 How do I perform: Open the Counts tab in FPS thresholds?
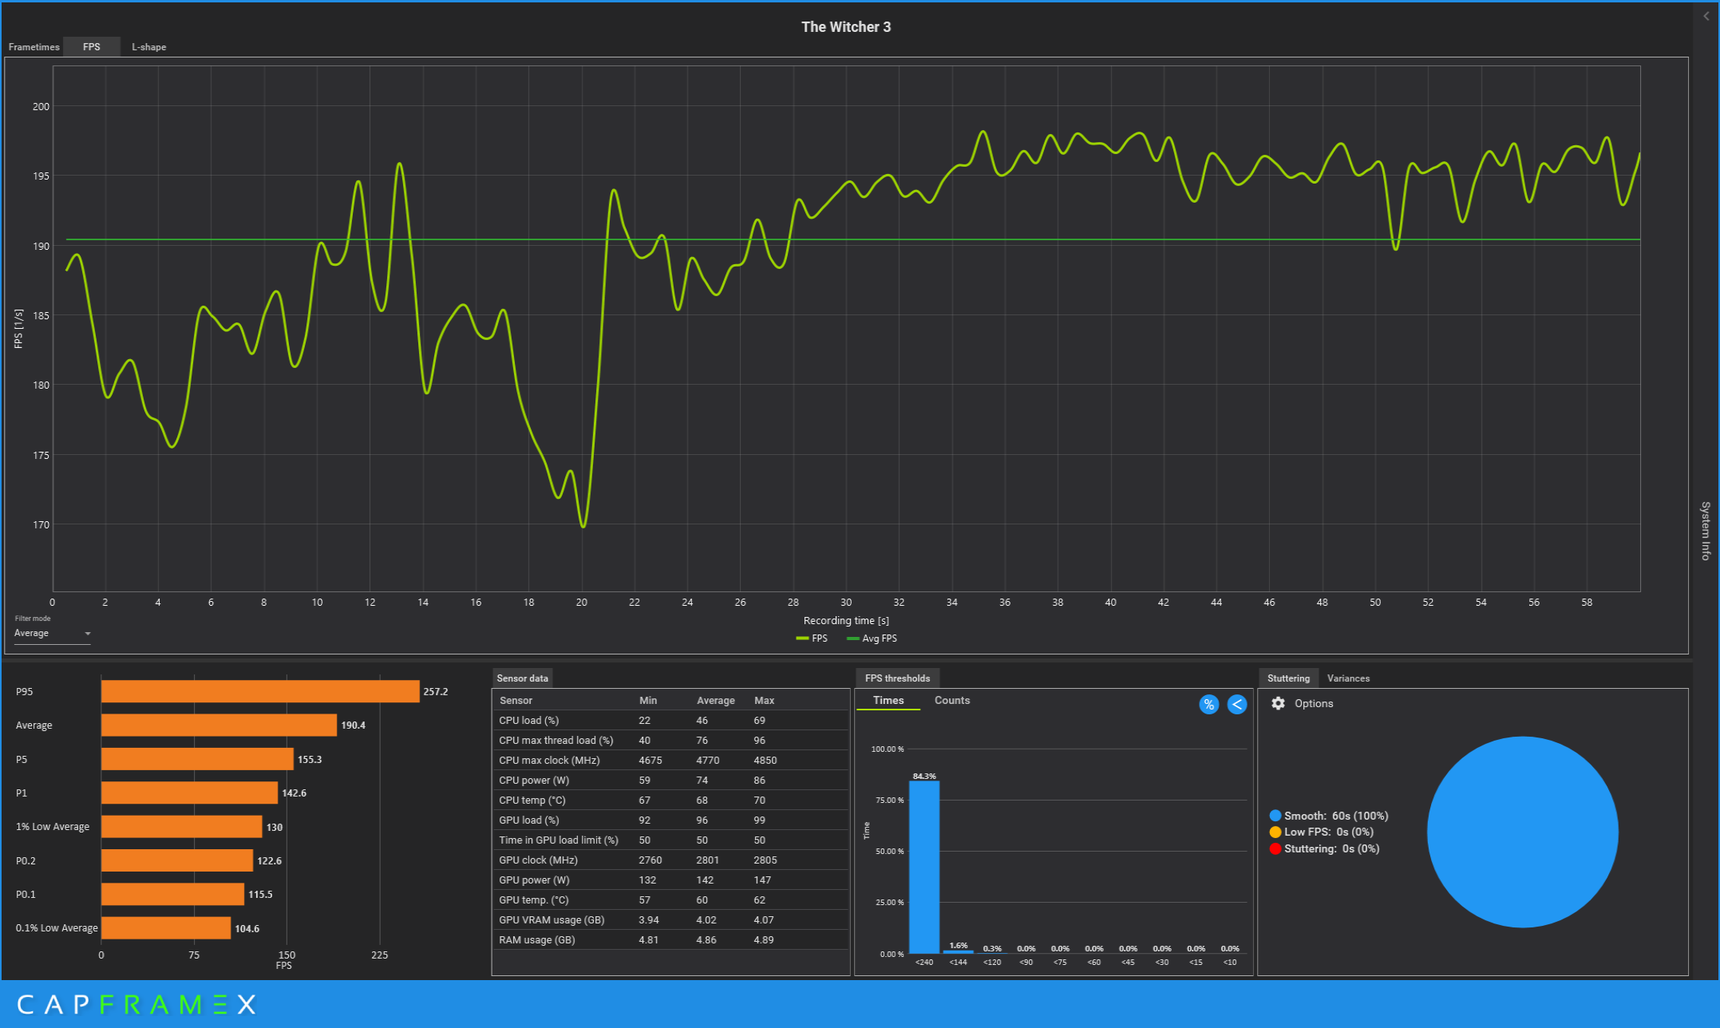pos(952,700)
